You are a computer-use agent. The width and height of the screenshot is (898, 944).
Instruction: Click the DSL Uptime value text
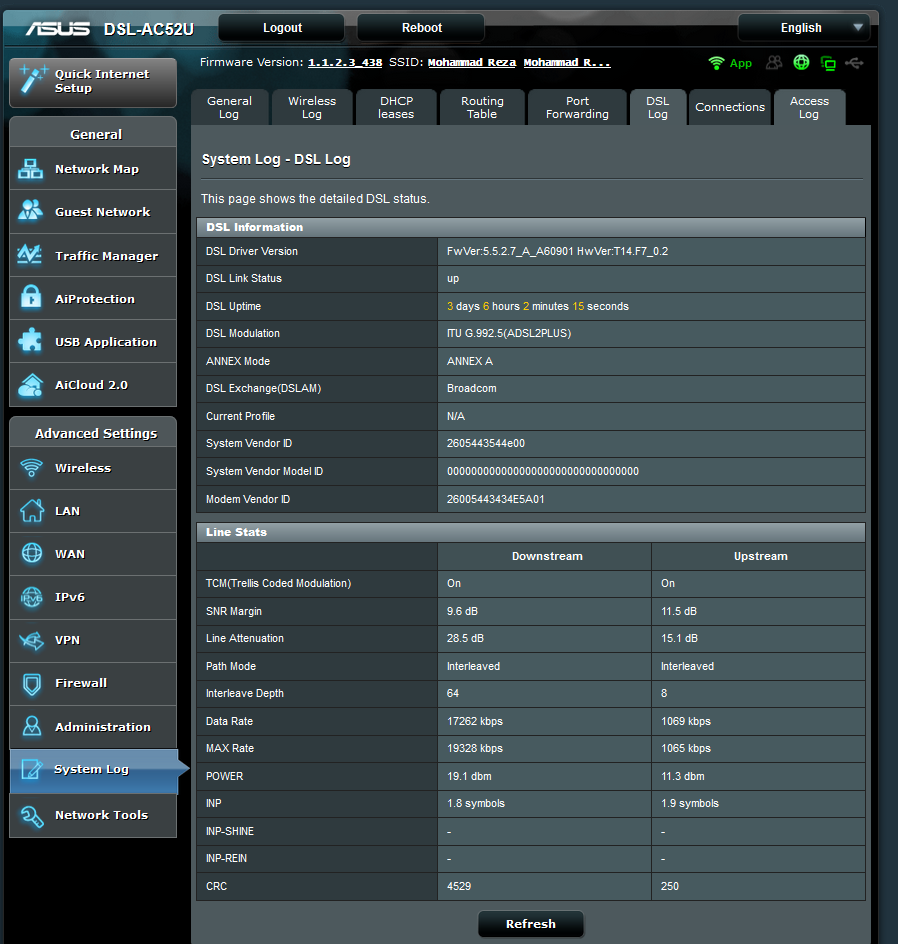(537, 306)
